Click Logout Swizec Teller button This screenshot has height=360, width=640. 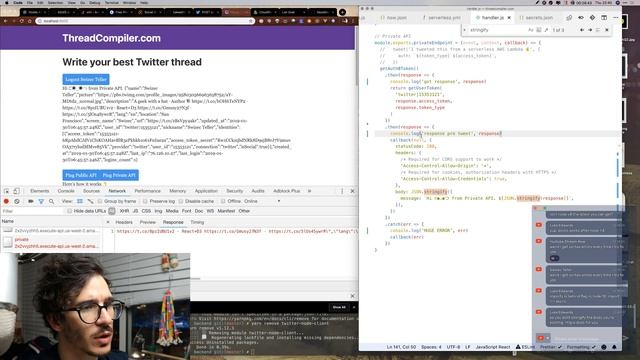86,80
